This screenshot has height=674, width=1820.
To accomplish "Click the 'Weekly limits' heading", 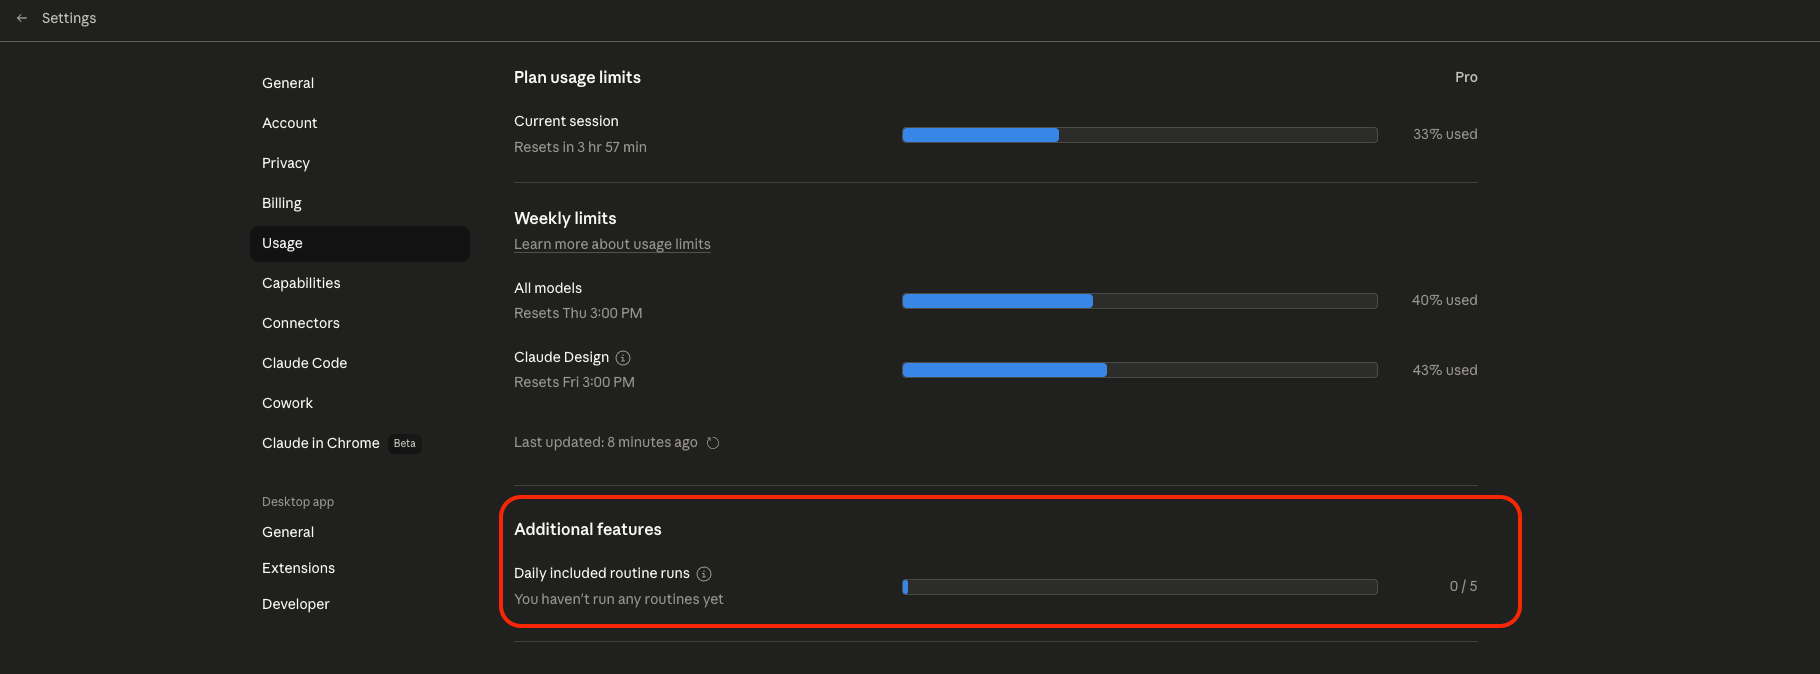I will (565, 218).
